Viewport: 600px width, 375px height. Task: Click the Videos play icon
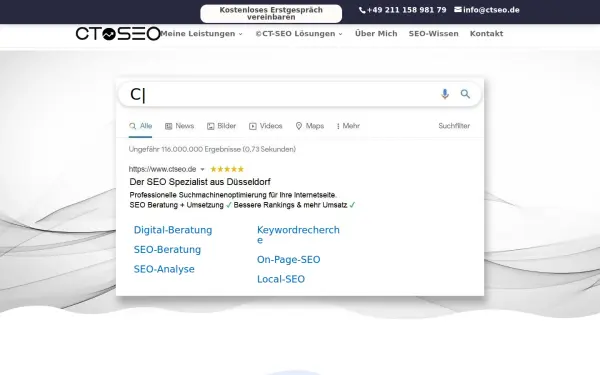point(253,126)
